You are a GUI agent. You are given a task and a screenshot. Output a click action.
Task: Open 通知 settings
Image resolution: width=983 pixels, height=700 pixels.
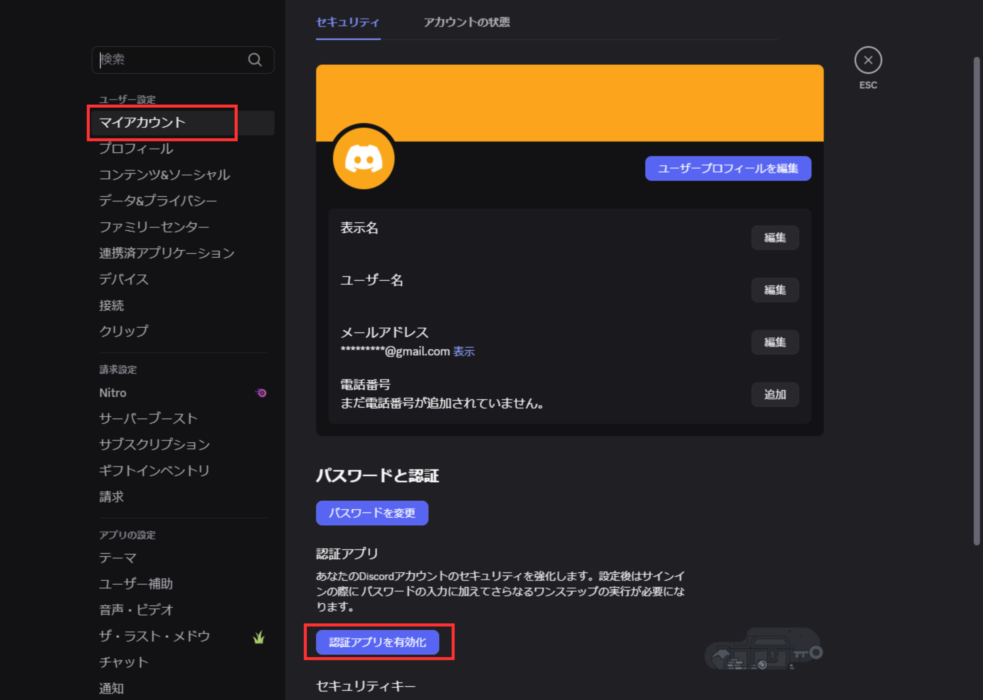pyautogui.click(x=112, y=689)
